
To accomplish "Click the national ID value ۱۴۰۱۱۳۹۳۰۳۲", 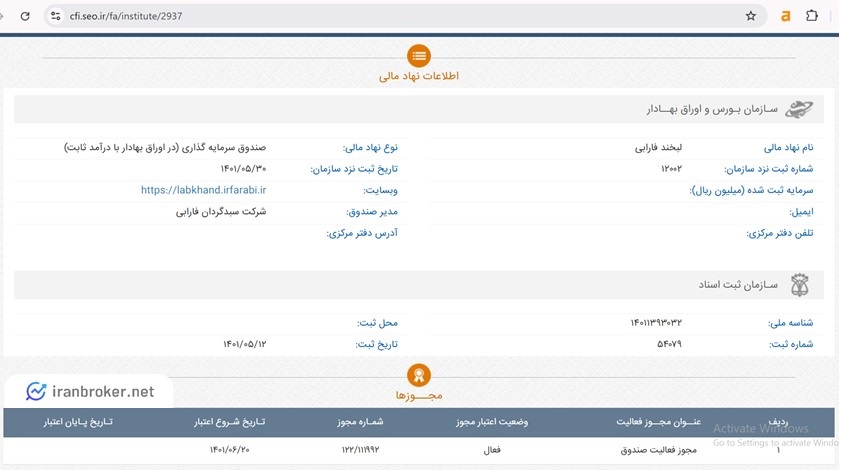I will pos(656,323).
